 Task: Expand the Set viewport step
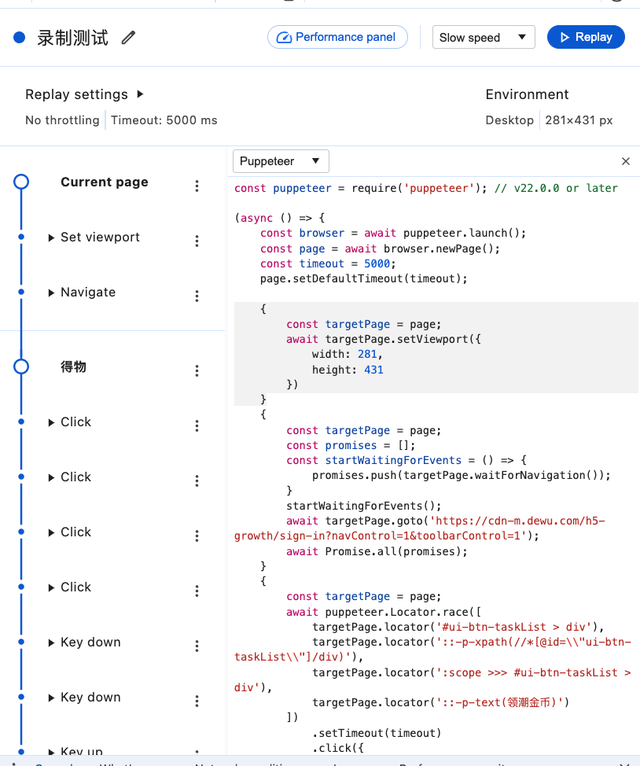[51, 238]
